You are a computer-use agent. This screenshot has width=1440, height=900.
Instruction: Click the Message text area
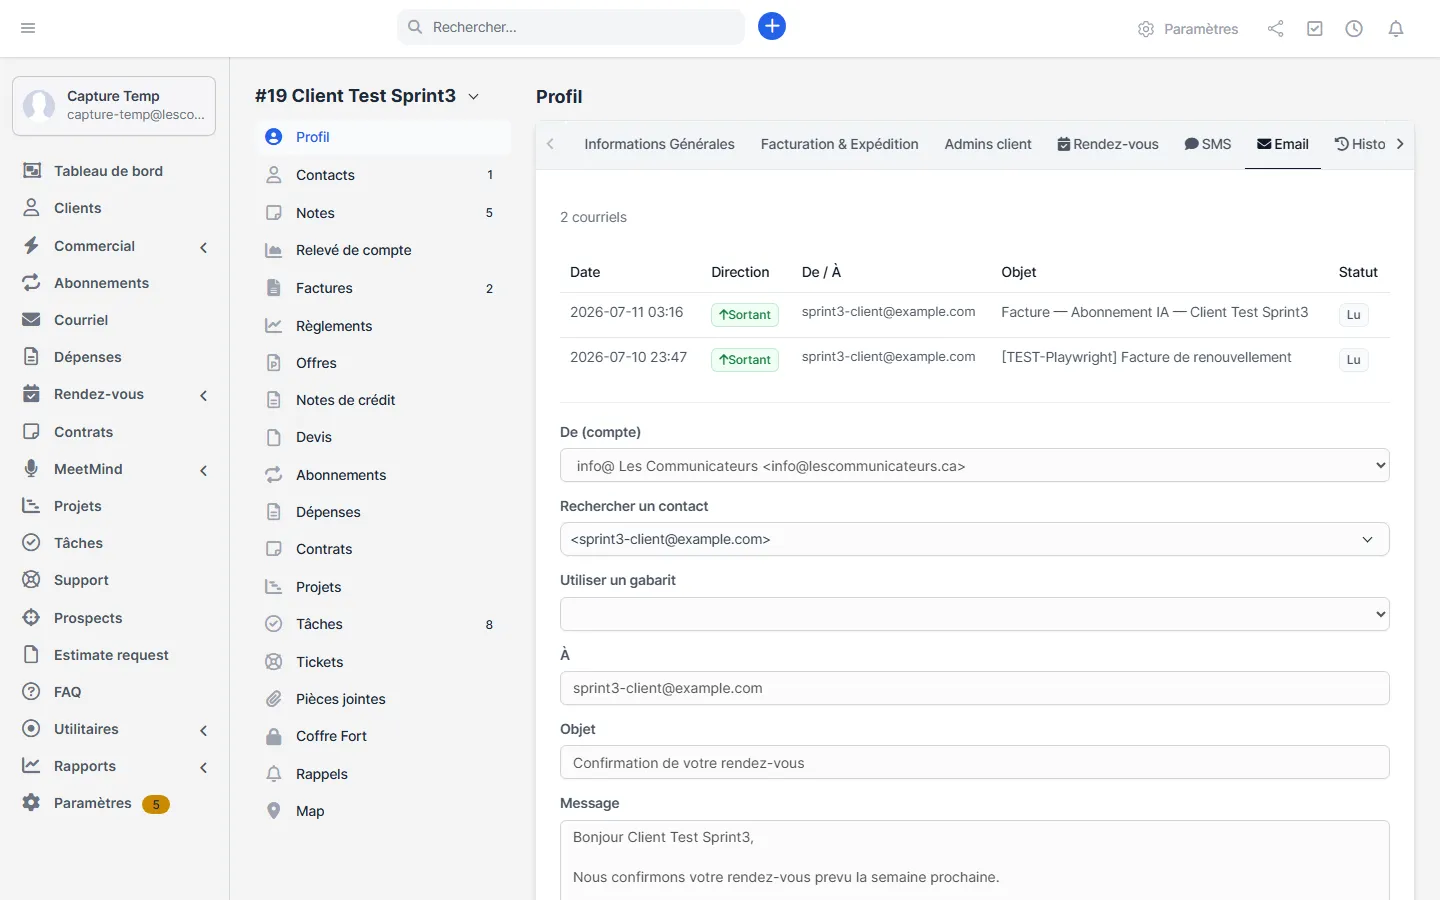975,860
